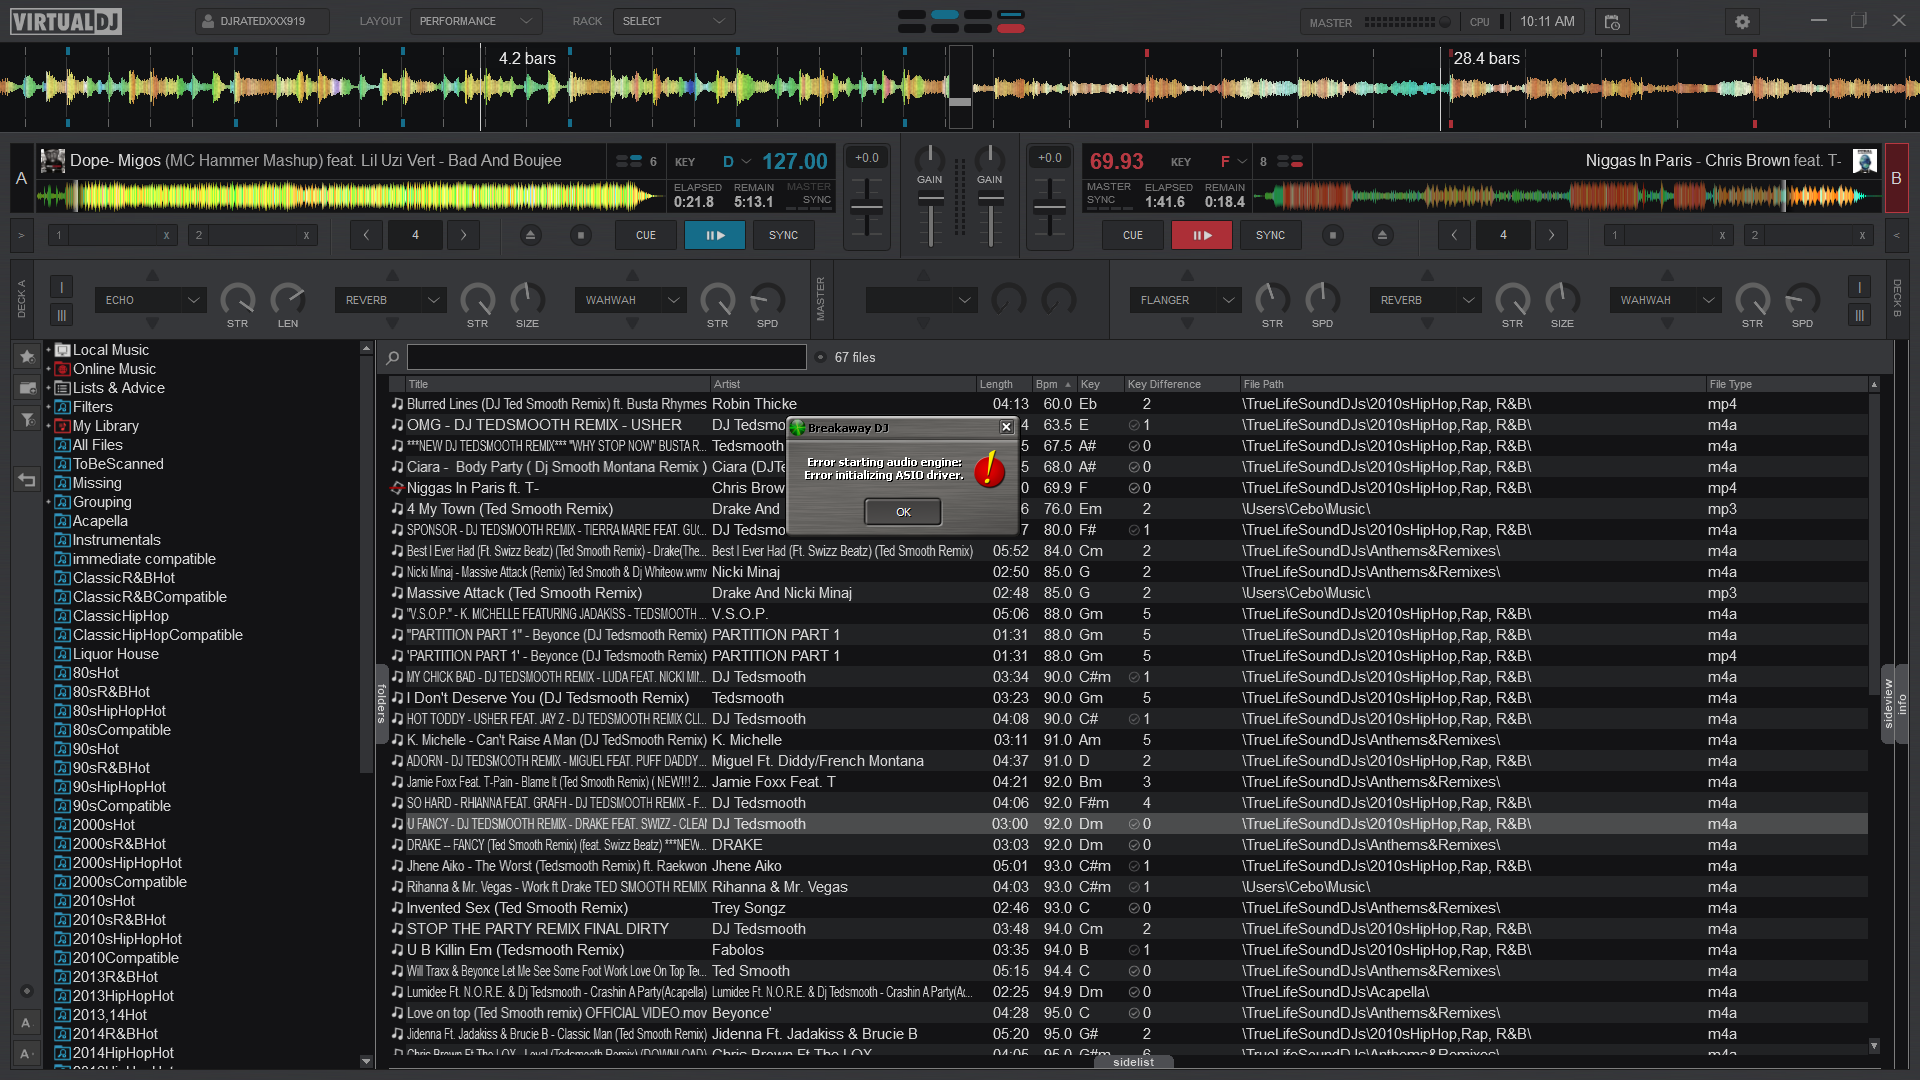Image resolution: width=1920 pixels, height=1080 pixels.
Task: Sort by the Key Difference column header
Action: coord(1180,384)
